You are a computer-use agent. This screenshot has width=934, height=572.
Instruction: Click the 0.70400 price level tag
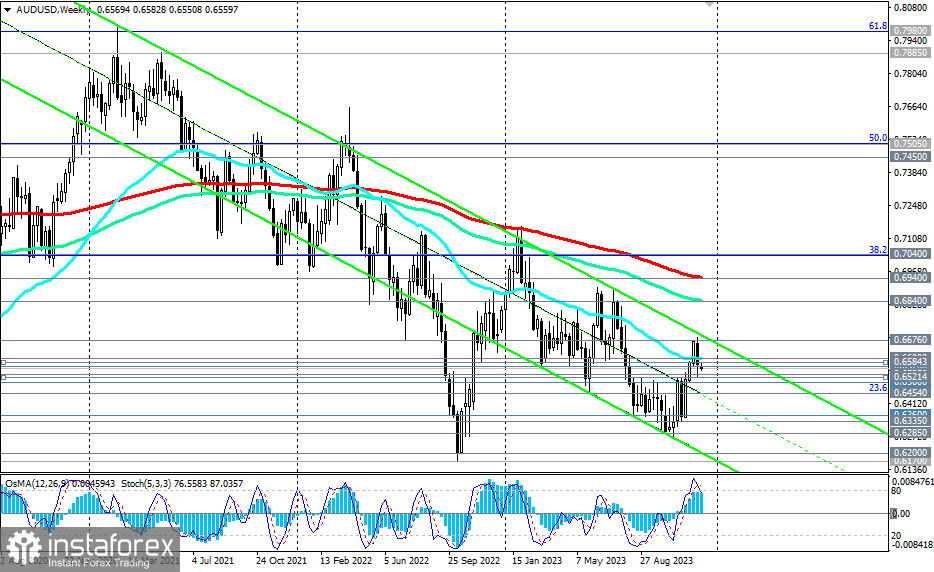click(x=910, y=254)
